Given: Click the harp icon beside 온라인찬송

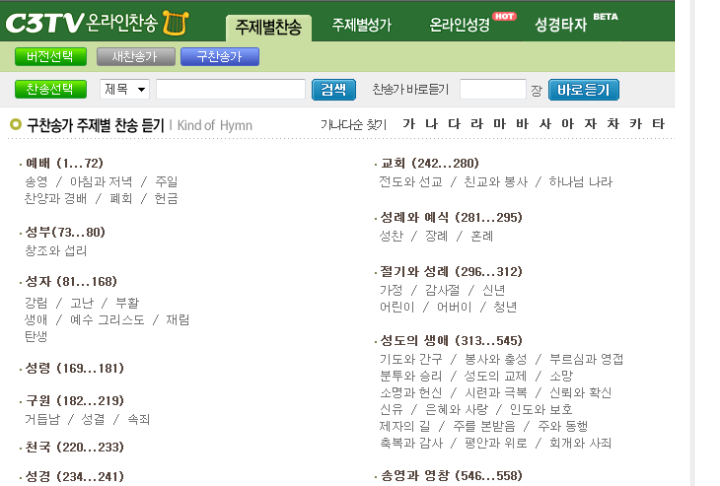Looking at the screenshot, I should pos(175,23).
